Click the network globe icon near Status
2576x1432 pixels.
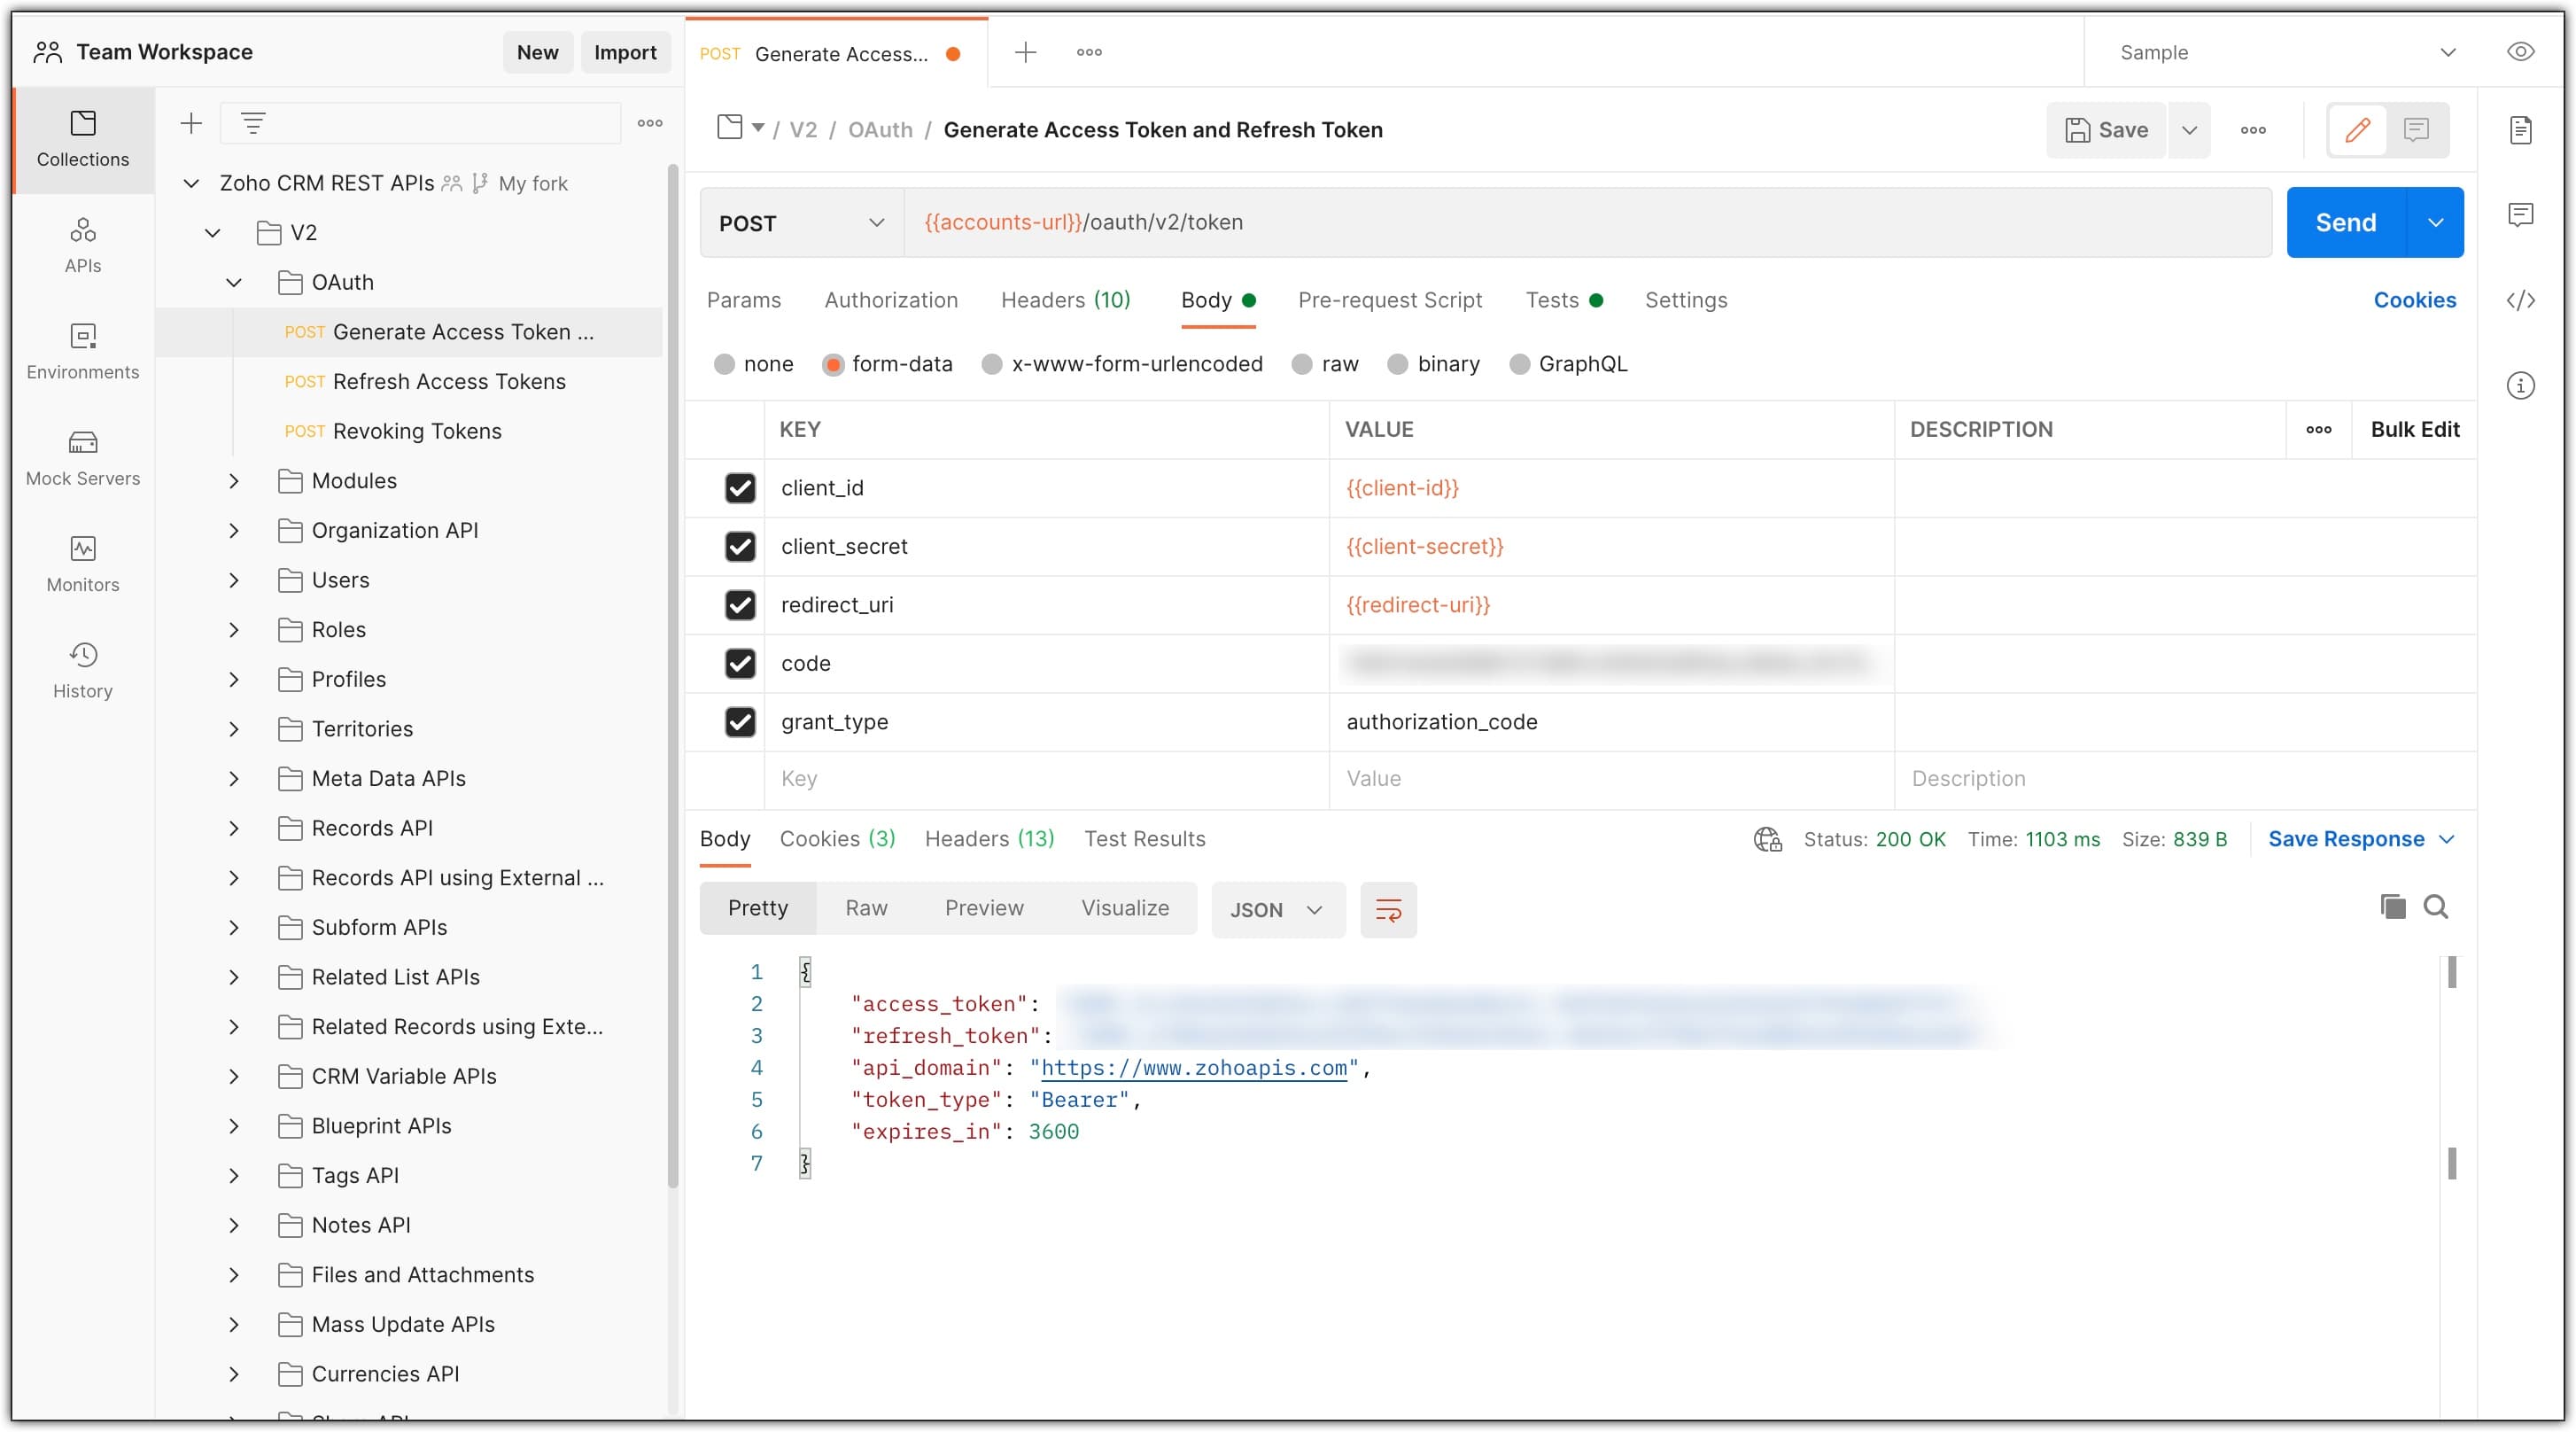point(1767,839)
